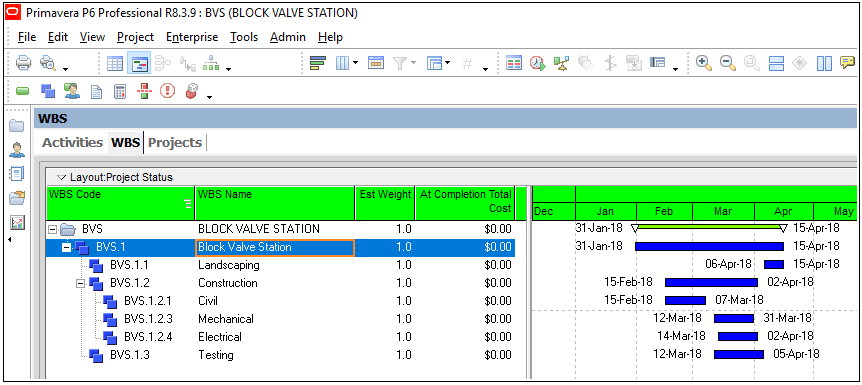
Task: Click the Group and Sort icon
Action: coord(435,63)
